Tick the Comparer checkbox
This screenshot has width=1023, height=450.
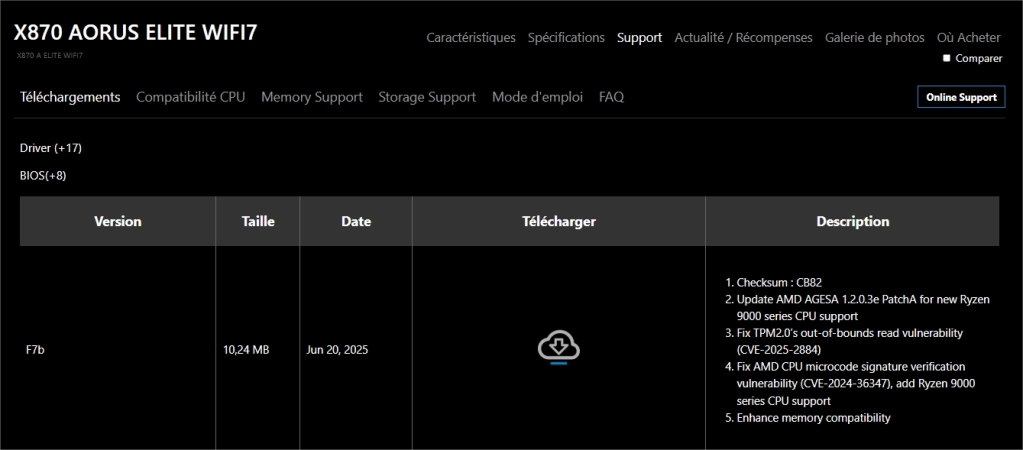947,58
